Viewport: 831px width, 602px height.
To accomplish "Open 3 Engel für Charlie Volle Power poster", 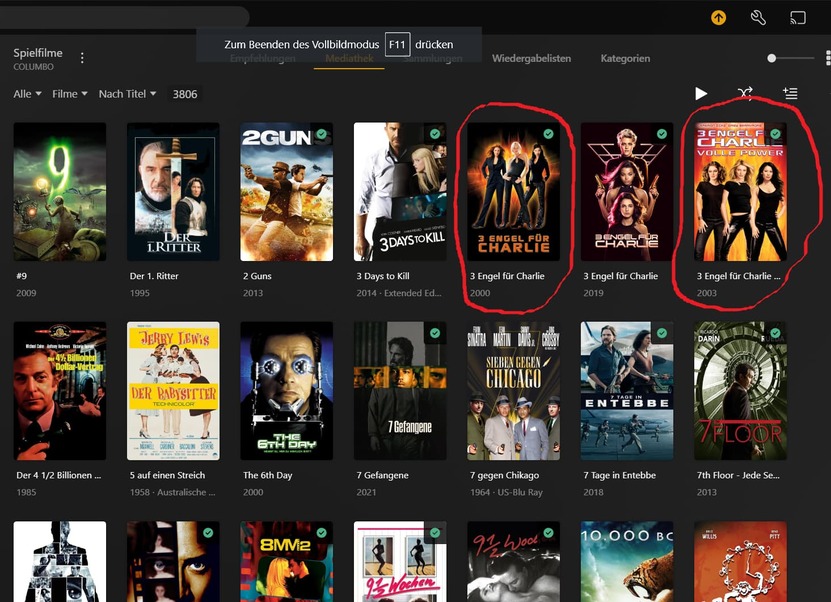I will tap(740, 192).
